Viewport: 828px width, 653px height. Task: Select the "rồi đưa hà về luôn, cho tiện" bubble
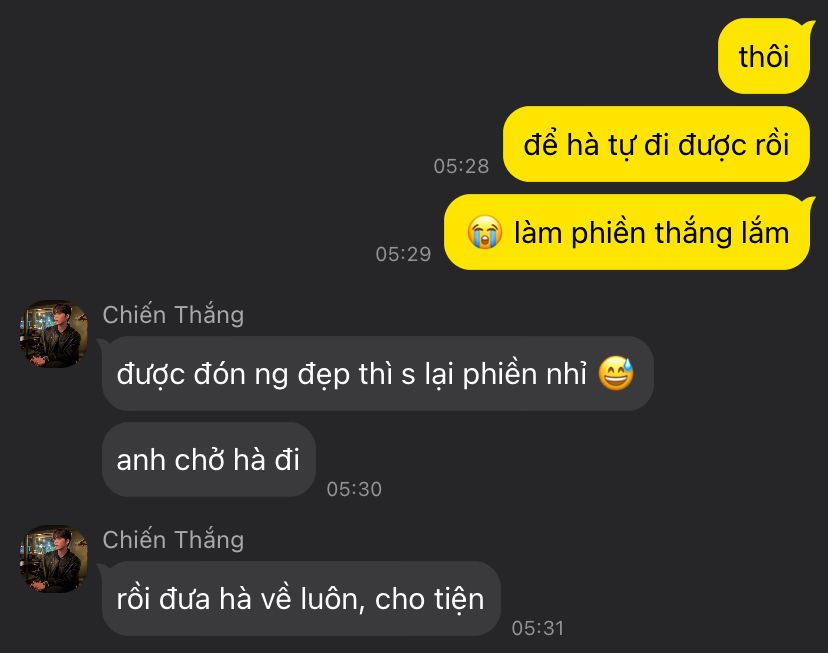[x=300, y=599]
